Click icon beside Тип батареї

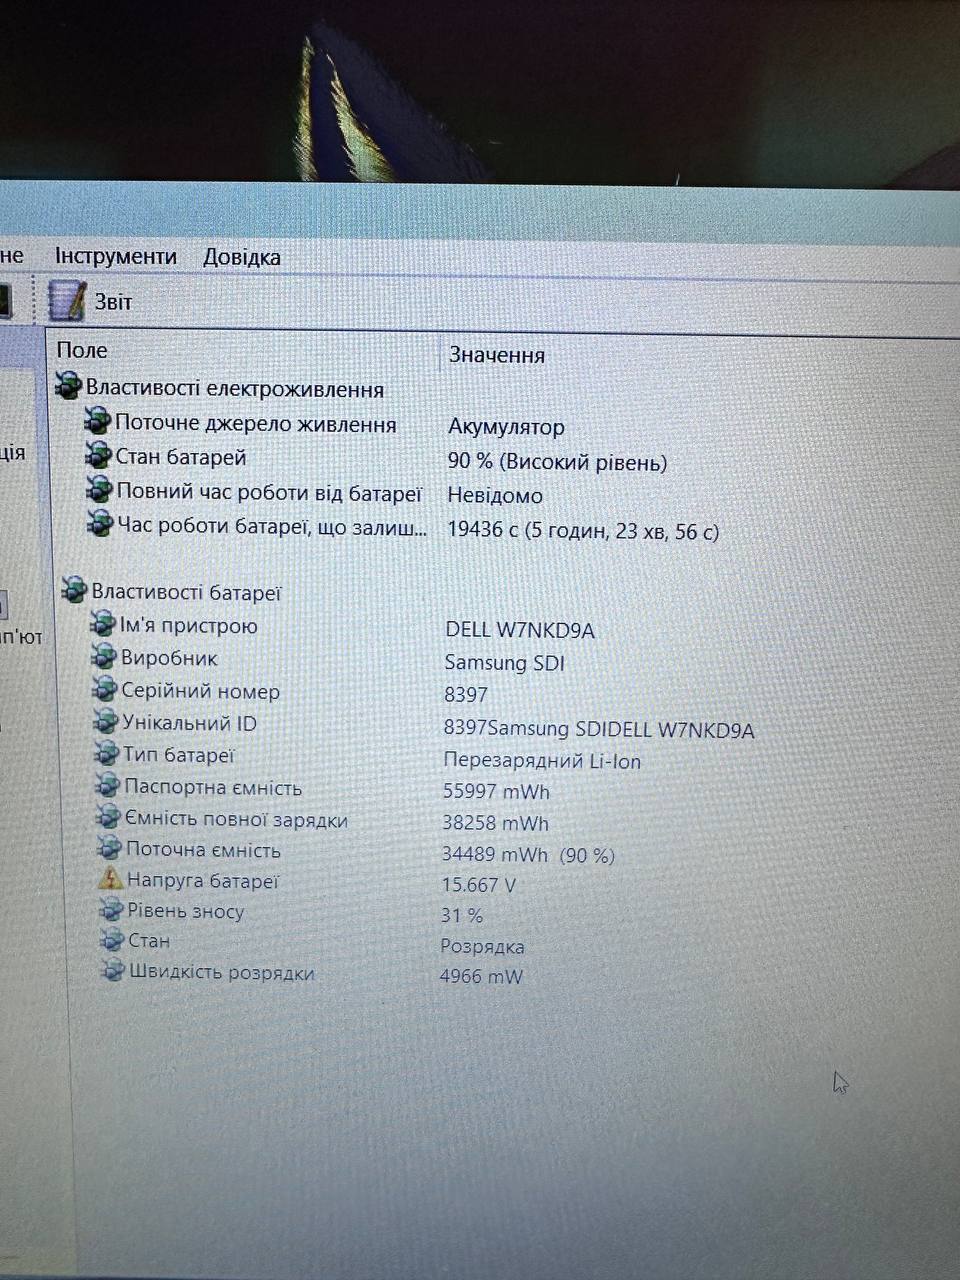[x=107, y=753]
